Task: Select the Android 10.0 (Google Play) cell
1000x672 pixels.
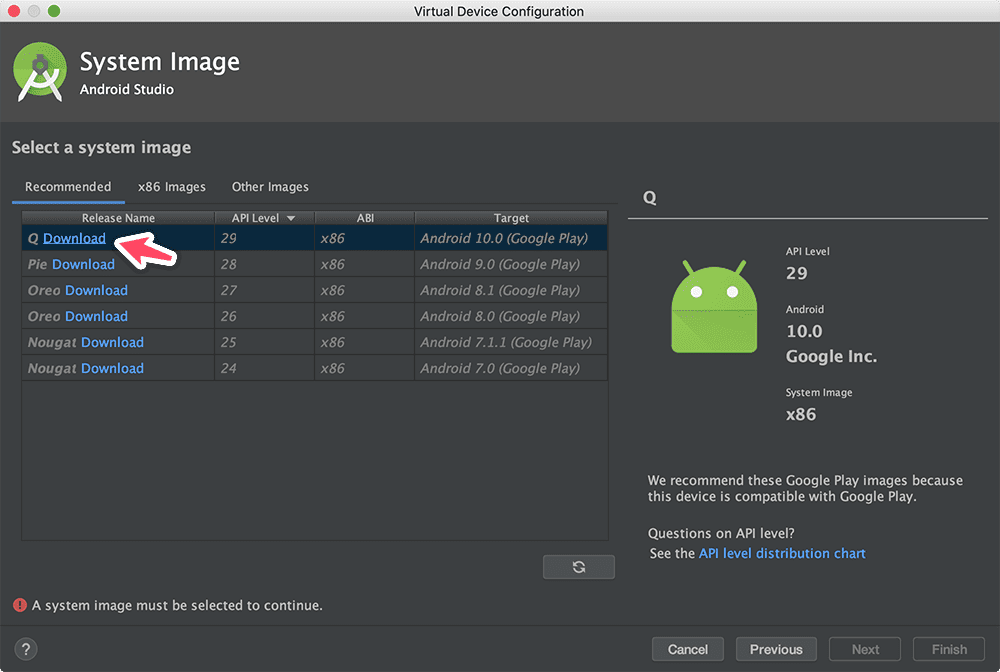Action: pyautogui.click(x=511, y=238)
